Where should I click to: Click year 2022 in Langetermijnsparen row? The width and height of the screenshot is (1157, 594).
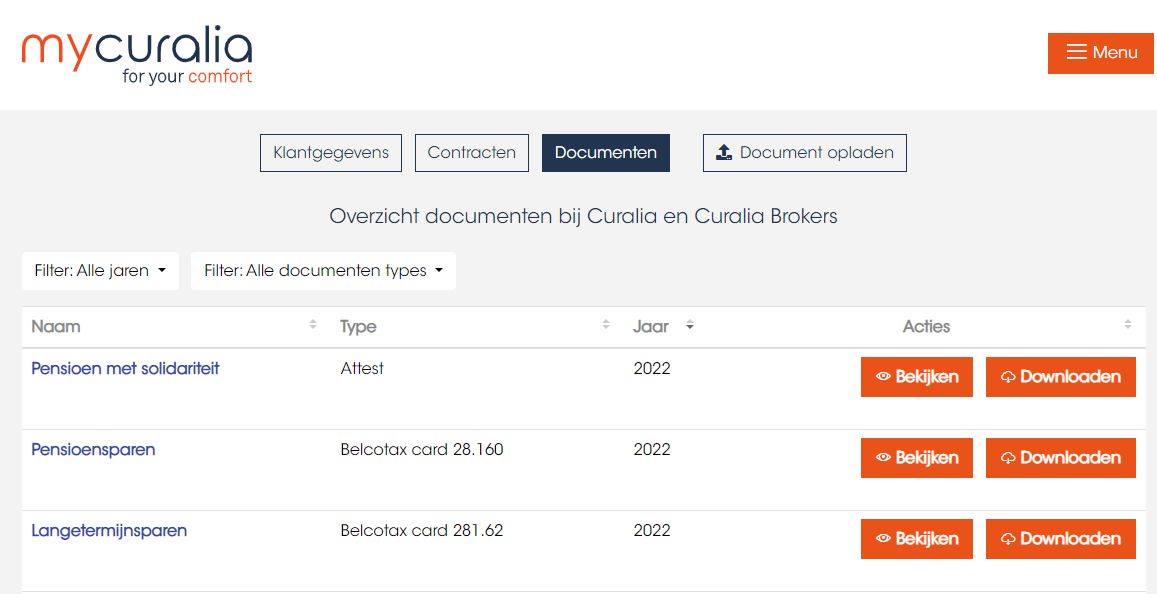(652, 531)
